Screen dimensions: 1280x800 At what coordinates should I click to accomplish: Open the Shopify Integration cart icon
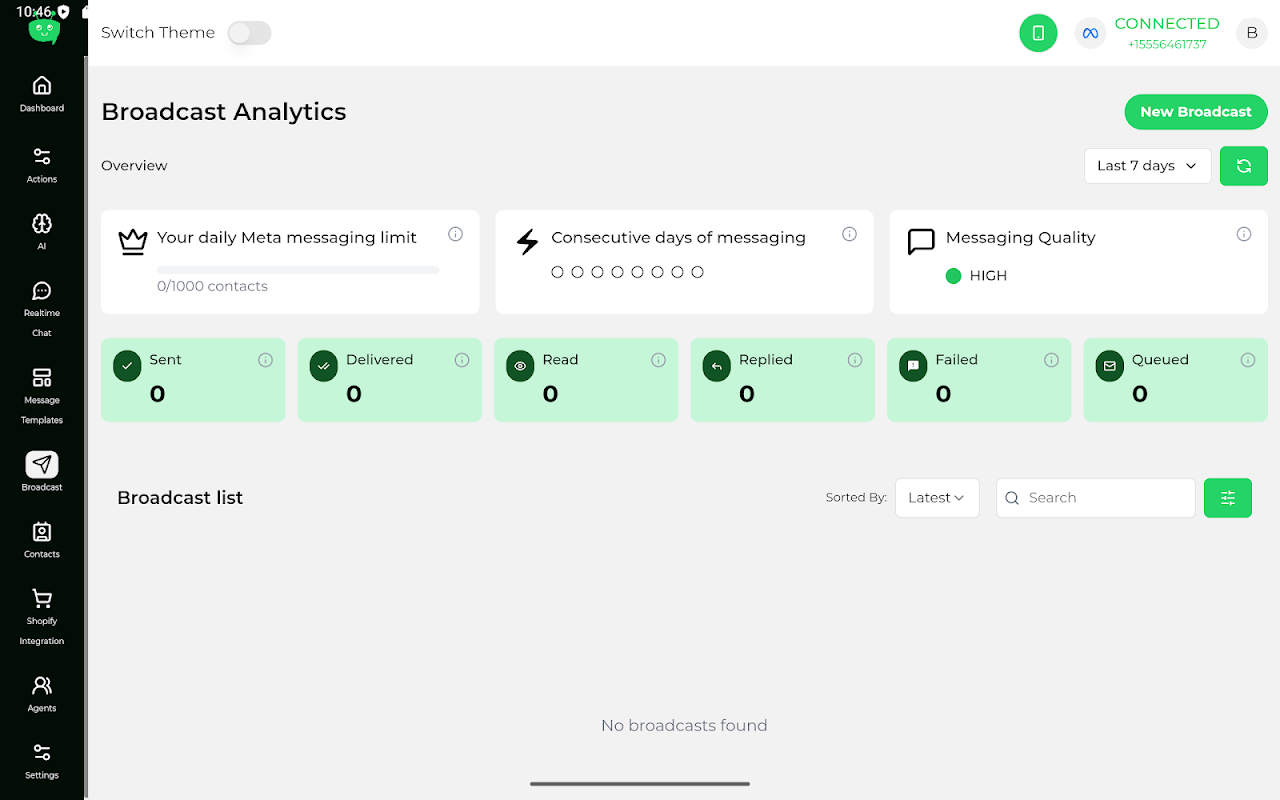(41, 599)
